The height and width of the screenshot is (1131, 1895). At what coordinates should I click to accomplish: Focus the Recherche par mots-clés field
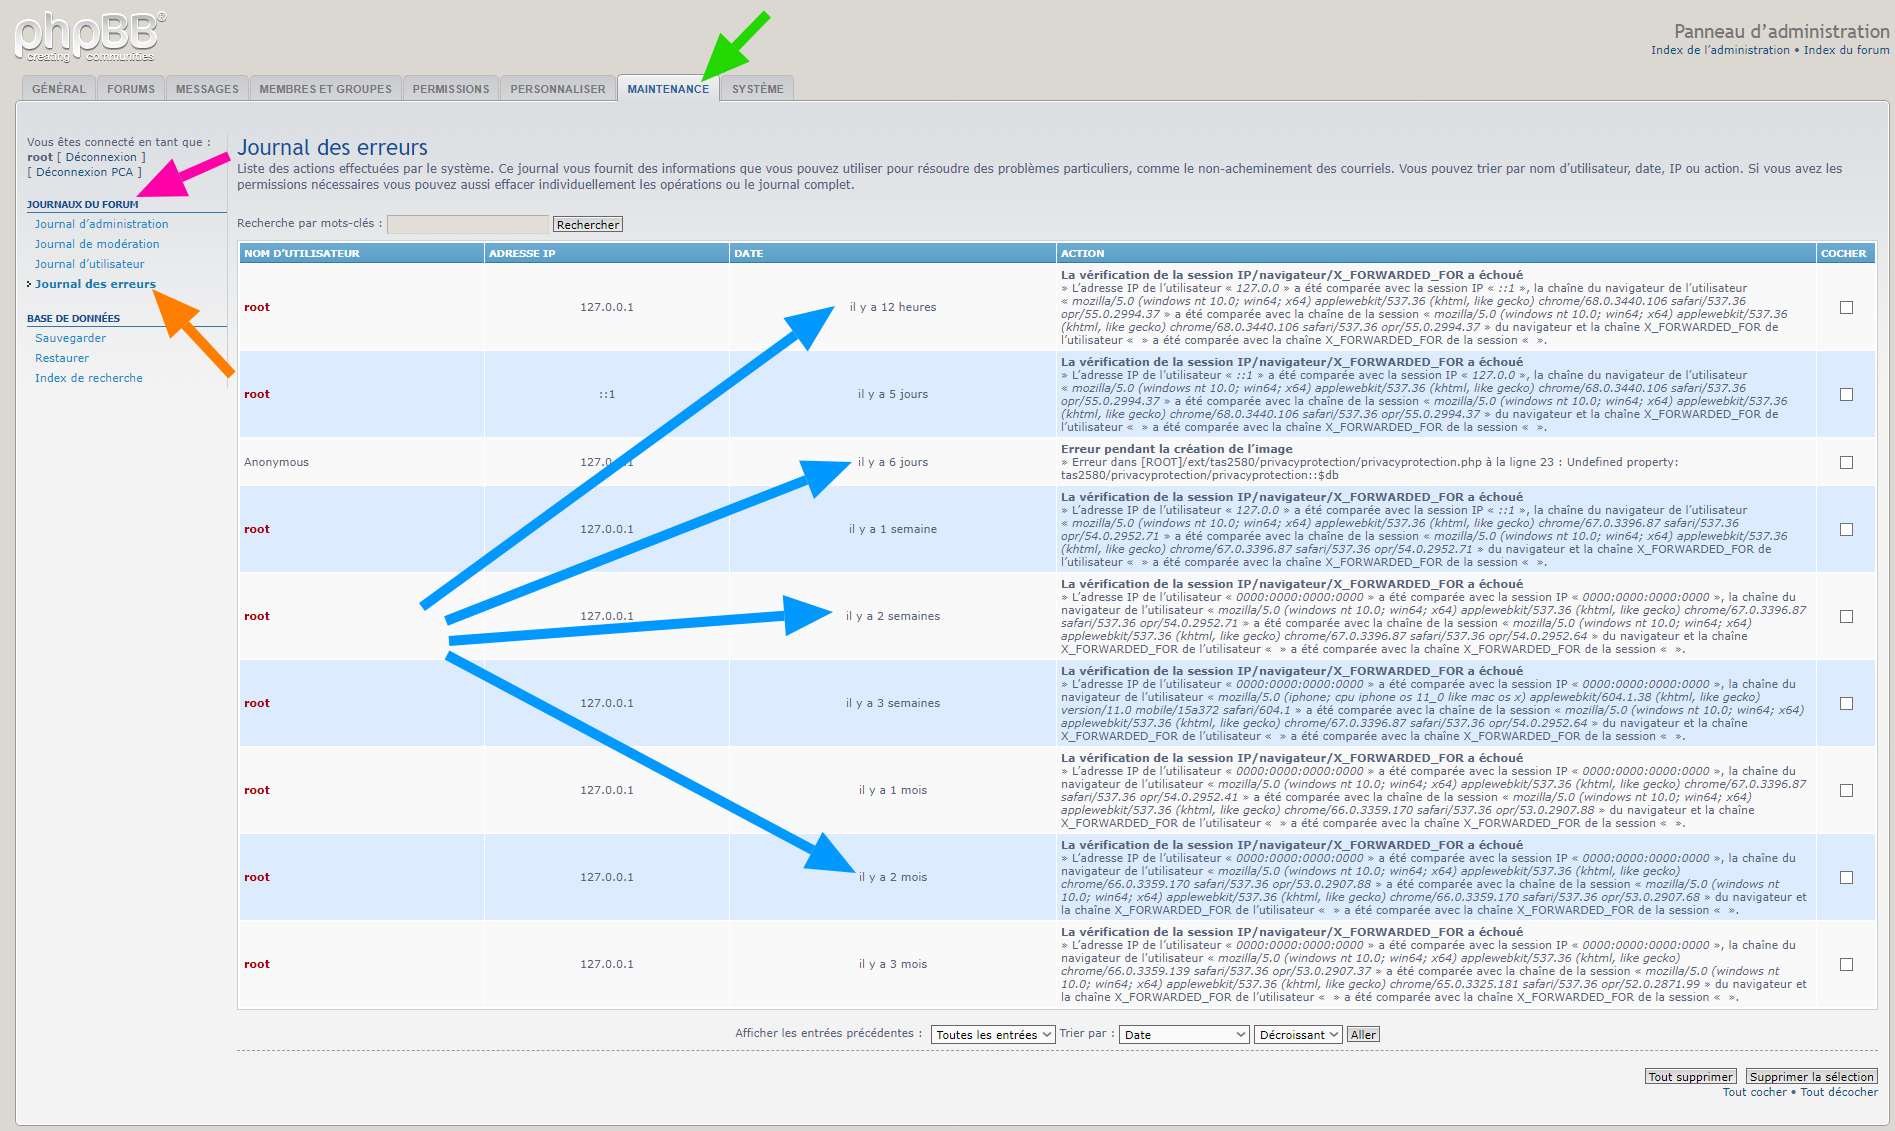467,225
